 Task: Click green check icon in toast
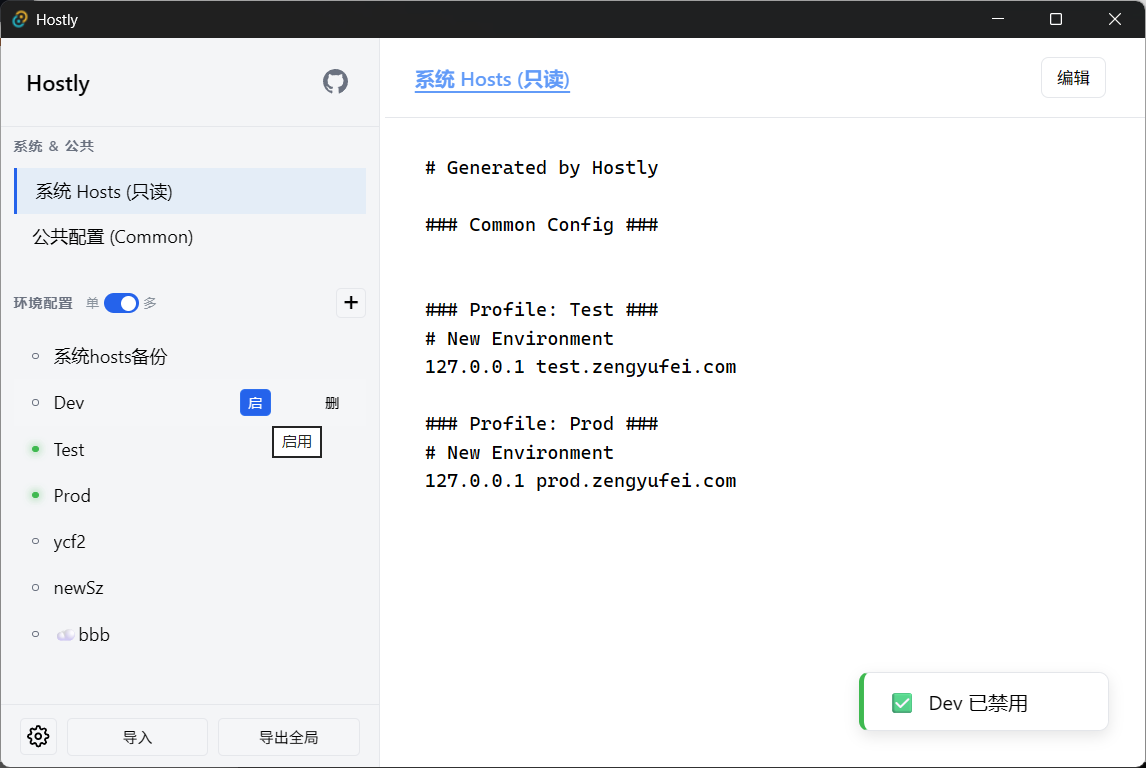tap(902, 703)
